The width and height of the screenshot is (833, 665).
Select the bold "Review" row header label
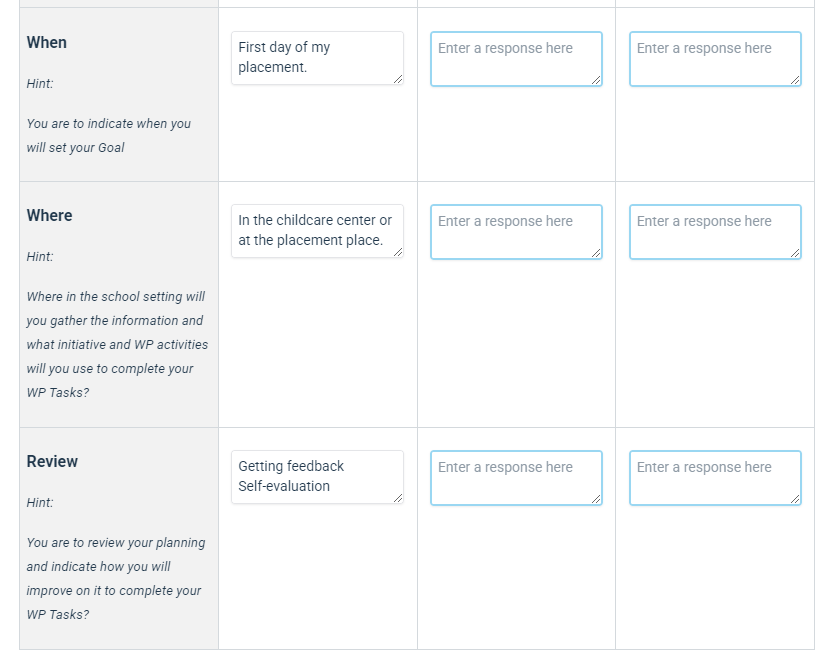[52, 461]
